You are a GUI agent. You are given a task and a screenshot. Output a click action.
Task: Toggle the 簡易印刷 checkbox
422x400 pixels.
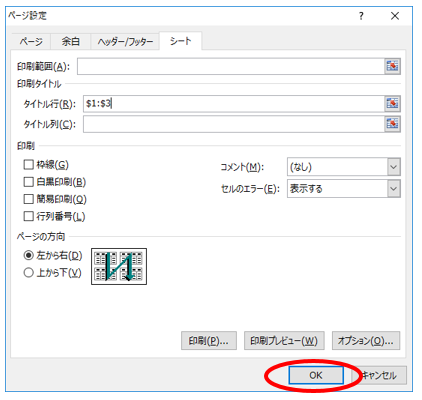[x=29, y=199]
